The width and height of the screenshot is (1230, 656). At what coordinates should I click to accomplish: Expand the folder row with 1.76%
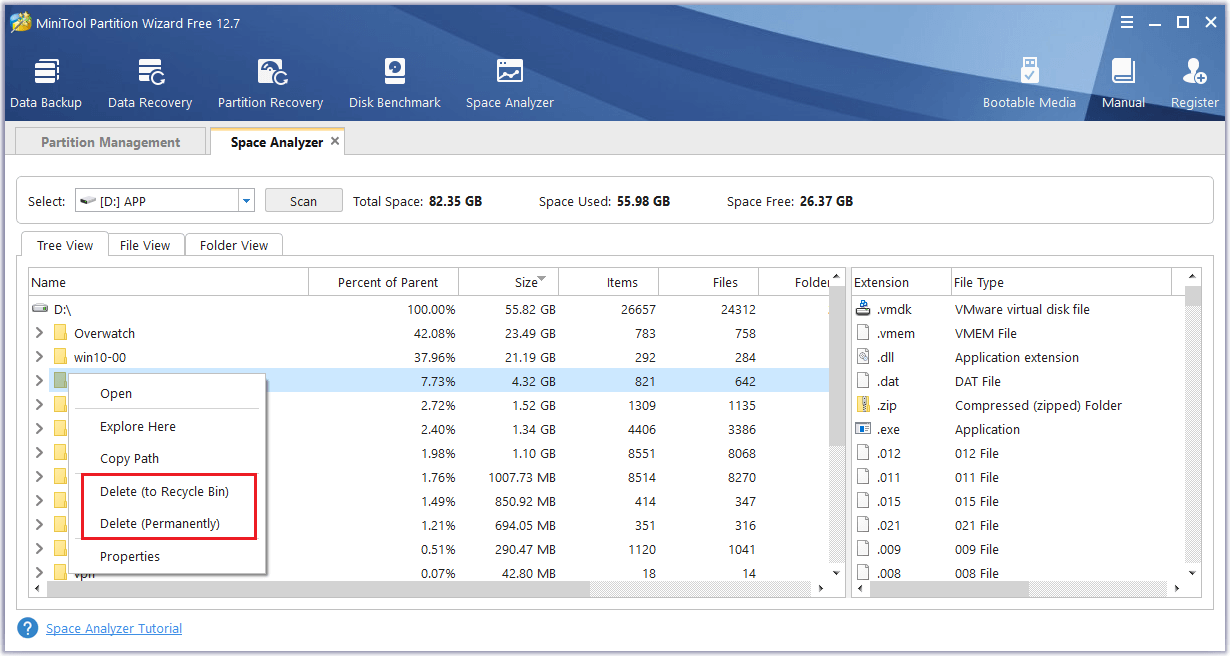(x=39, y=476)
